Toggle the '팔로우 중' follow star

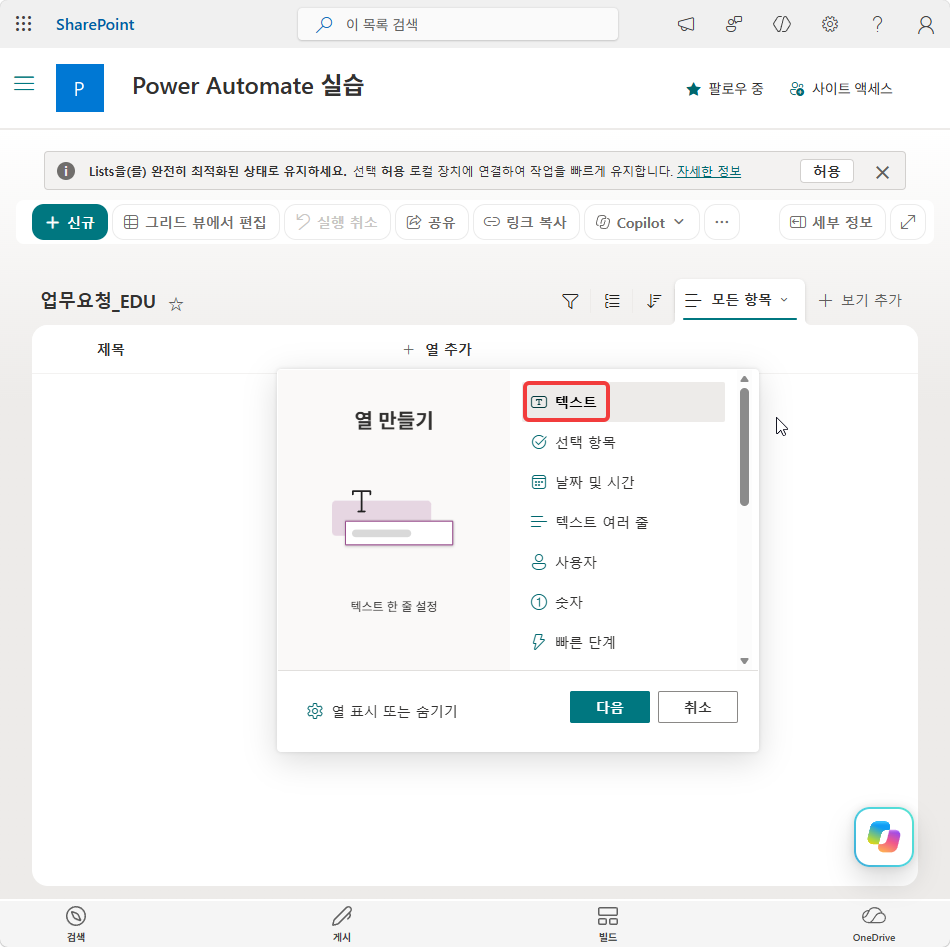[x=725, y=89]
